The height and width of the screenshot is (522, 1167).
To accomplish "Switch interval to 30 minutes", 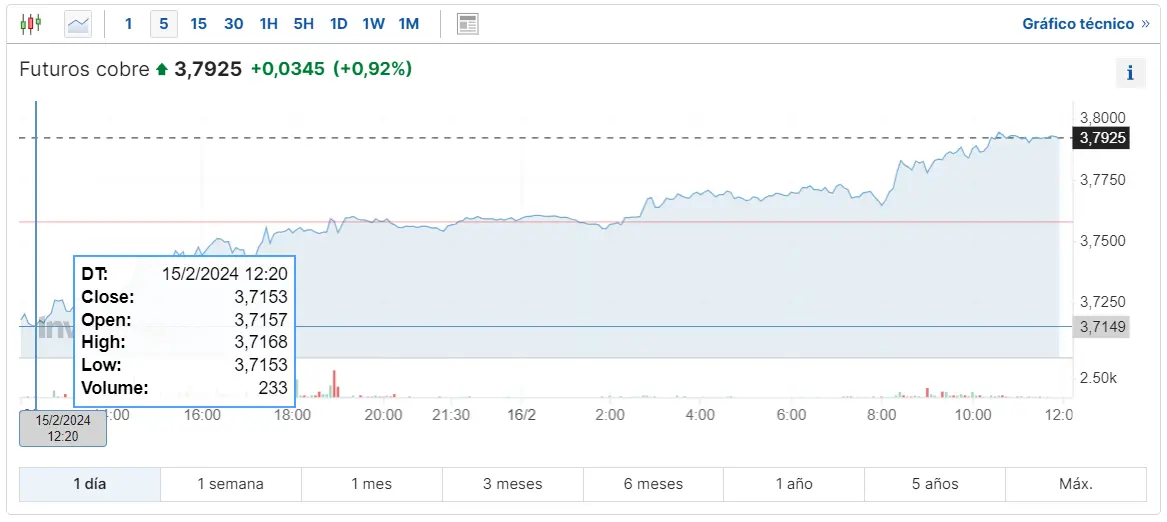I will point(233,23).
